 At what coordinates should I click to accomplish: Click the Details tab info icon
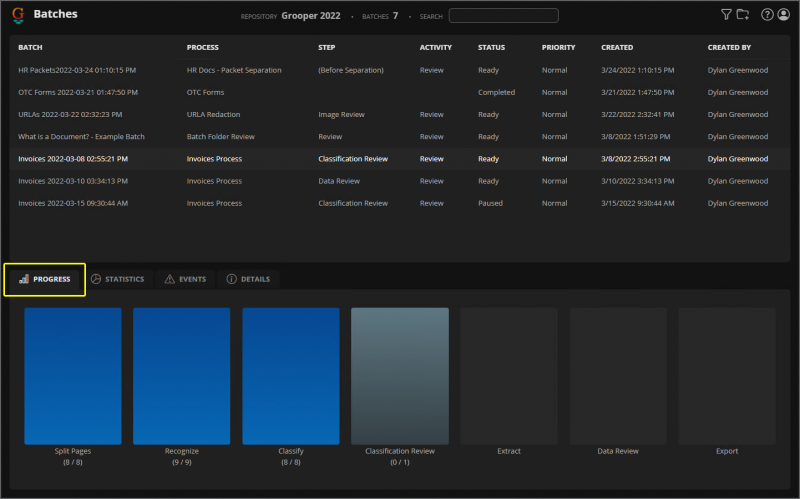232,279
